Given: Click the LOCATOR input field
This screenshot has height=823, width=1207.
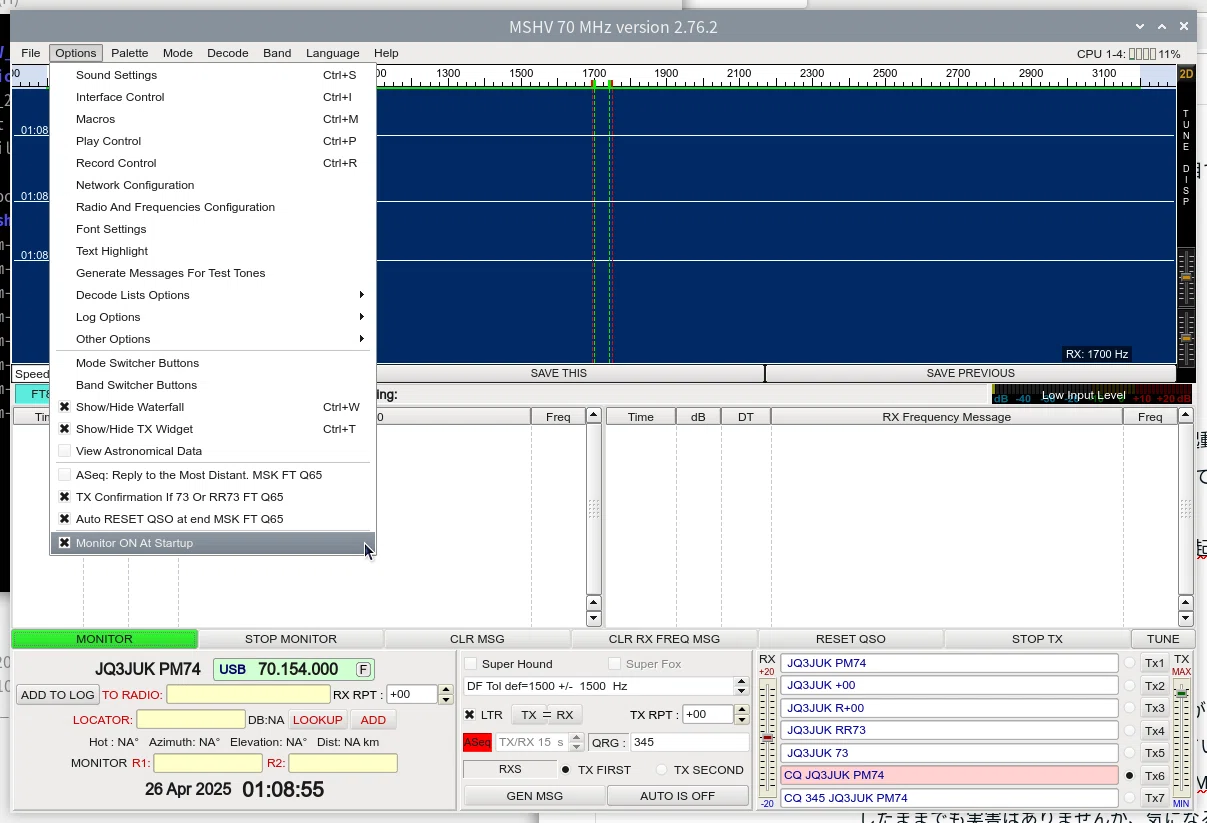Looking at the screenshot, I should pos(191,720).
